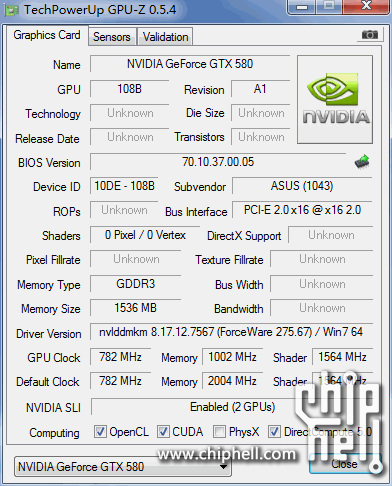392x486 pixels.
Task: Click the "Driver Version" label
Action: 49,334
